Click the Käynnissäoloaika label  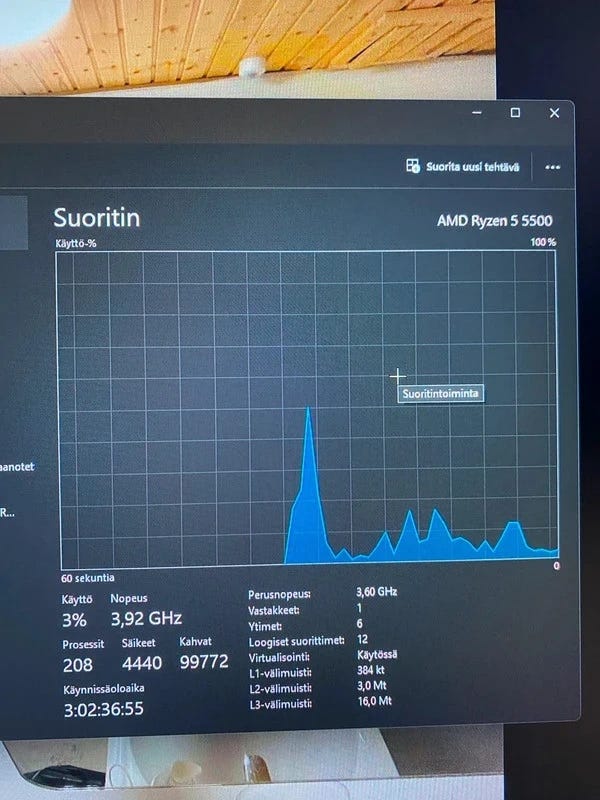104,689
